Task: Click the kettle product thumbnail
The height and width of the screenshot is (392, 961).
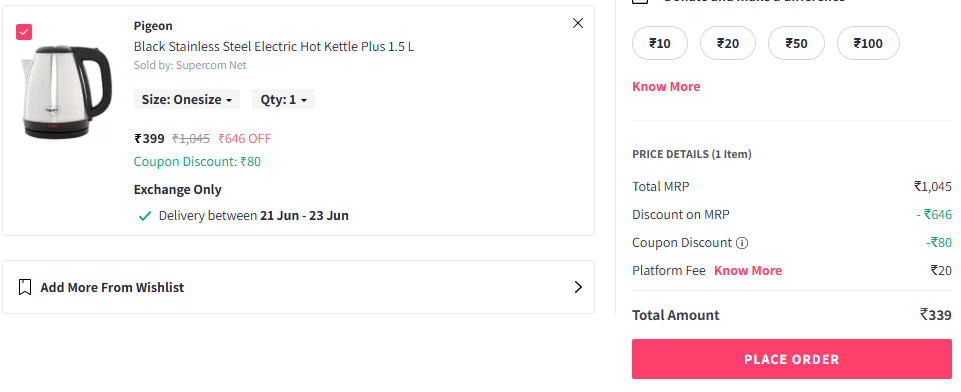Action: 66,91
